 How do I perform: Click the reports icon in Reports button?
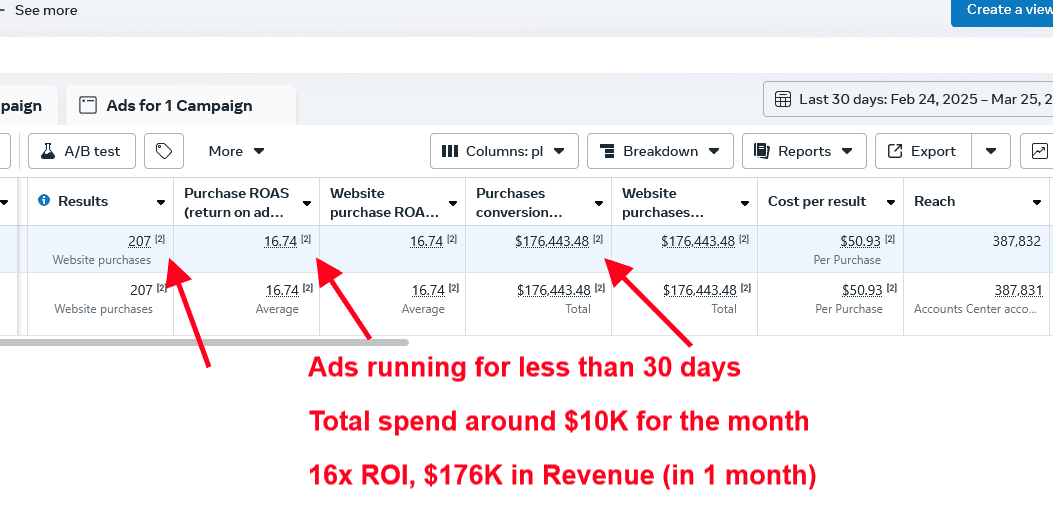(761, 151)
